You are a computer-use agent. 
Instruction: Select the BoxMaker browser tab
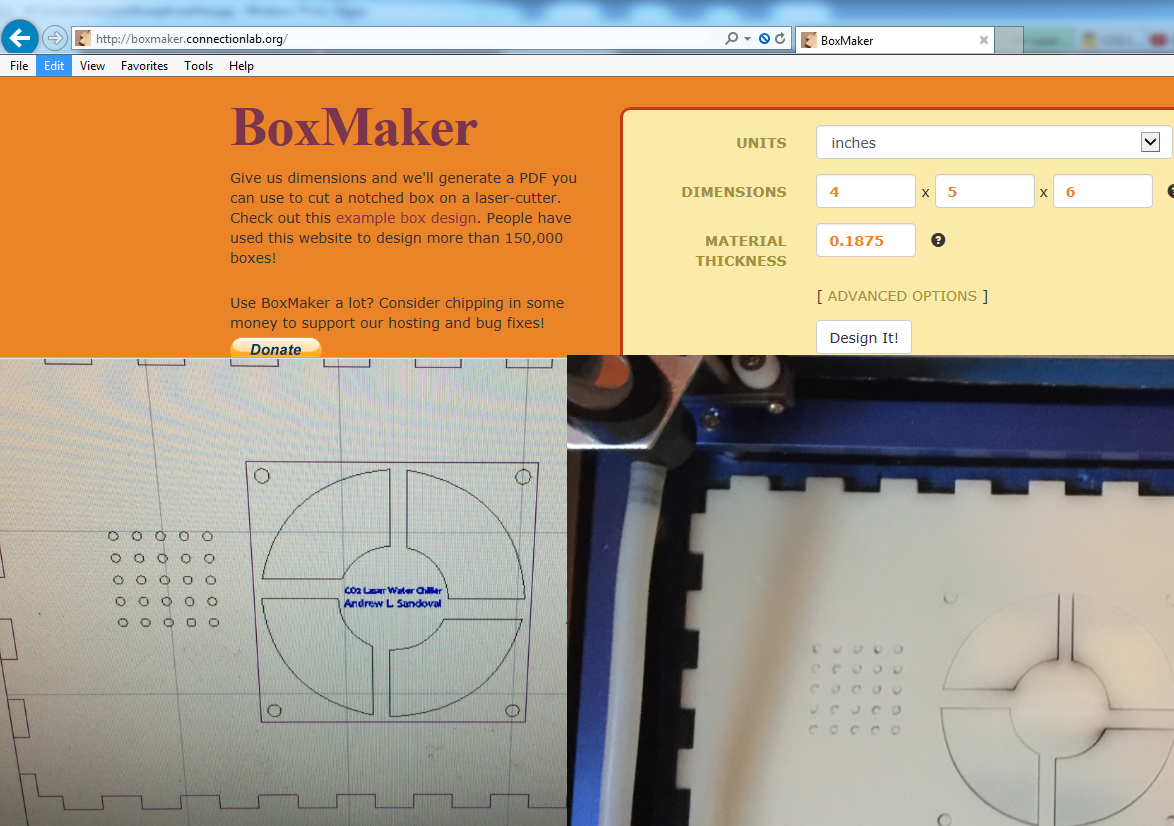pyautogui.click(x=895, y=40)
